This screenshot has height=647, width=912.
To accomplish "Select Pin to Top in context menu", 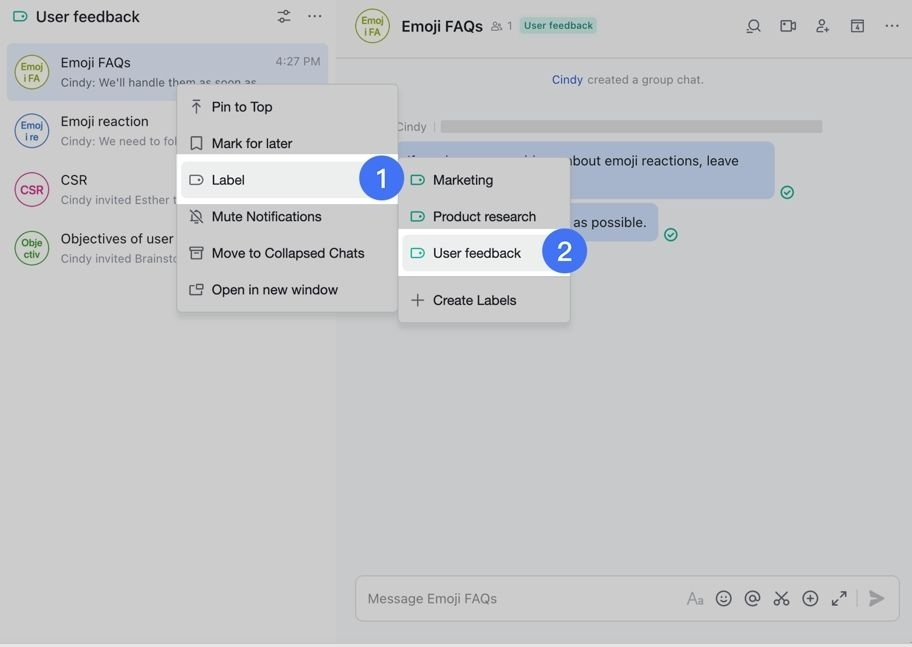I will [241, 107].
